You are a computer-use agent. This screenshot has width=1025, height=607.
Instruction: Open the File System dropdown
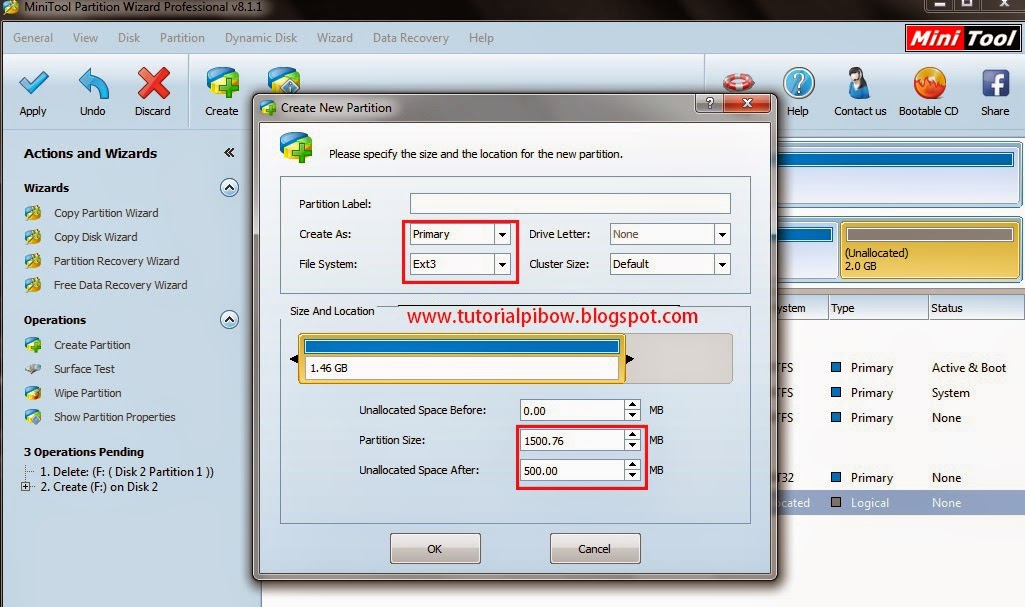[x=502, y=265]
